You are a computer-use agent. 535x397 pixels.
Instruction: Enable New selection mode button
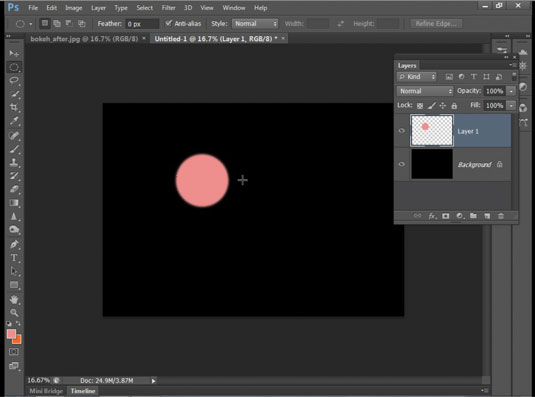click(44, 23)
